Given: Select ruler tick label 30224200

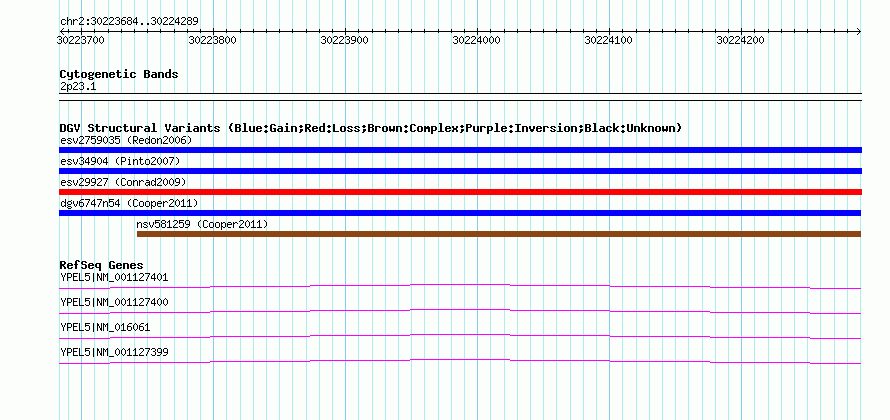Looking at the screenshot, I should pyautogui.click(x=741, y=40).
